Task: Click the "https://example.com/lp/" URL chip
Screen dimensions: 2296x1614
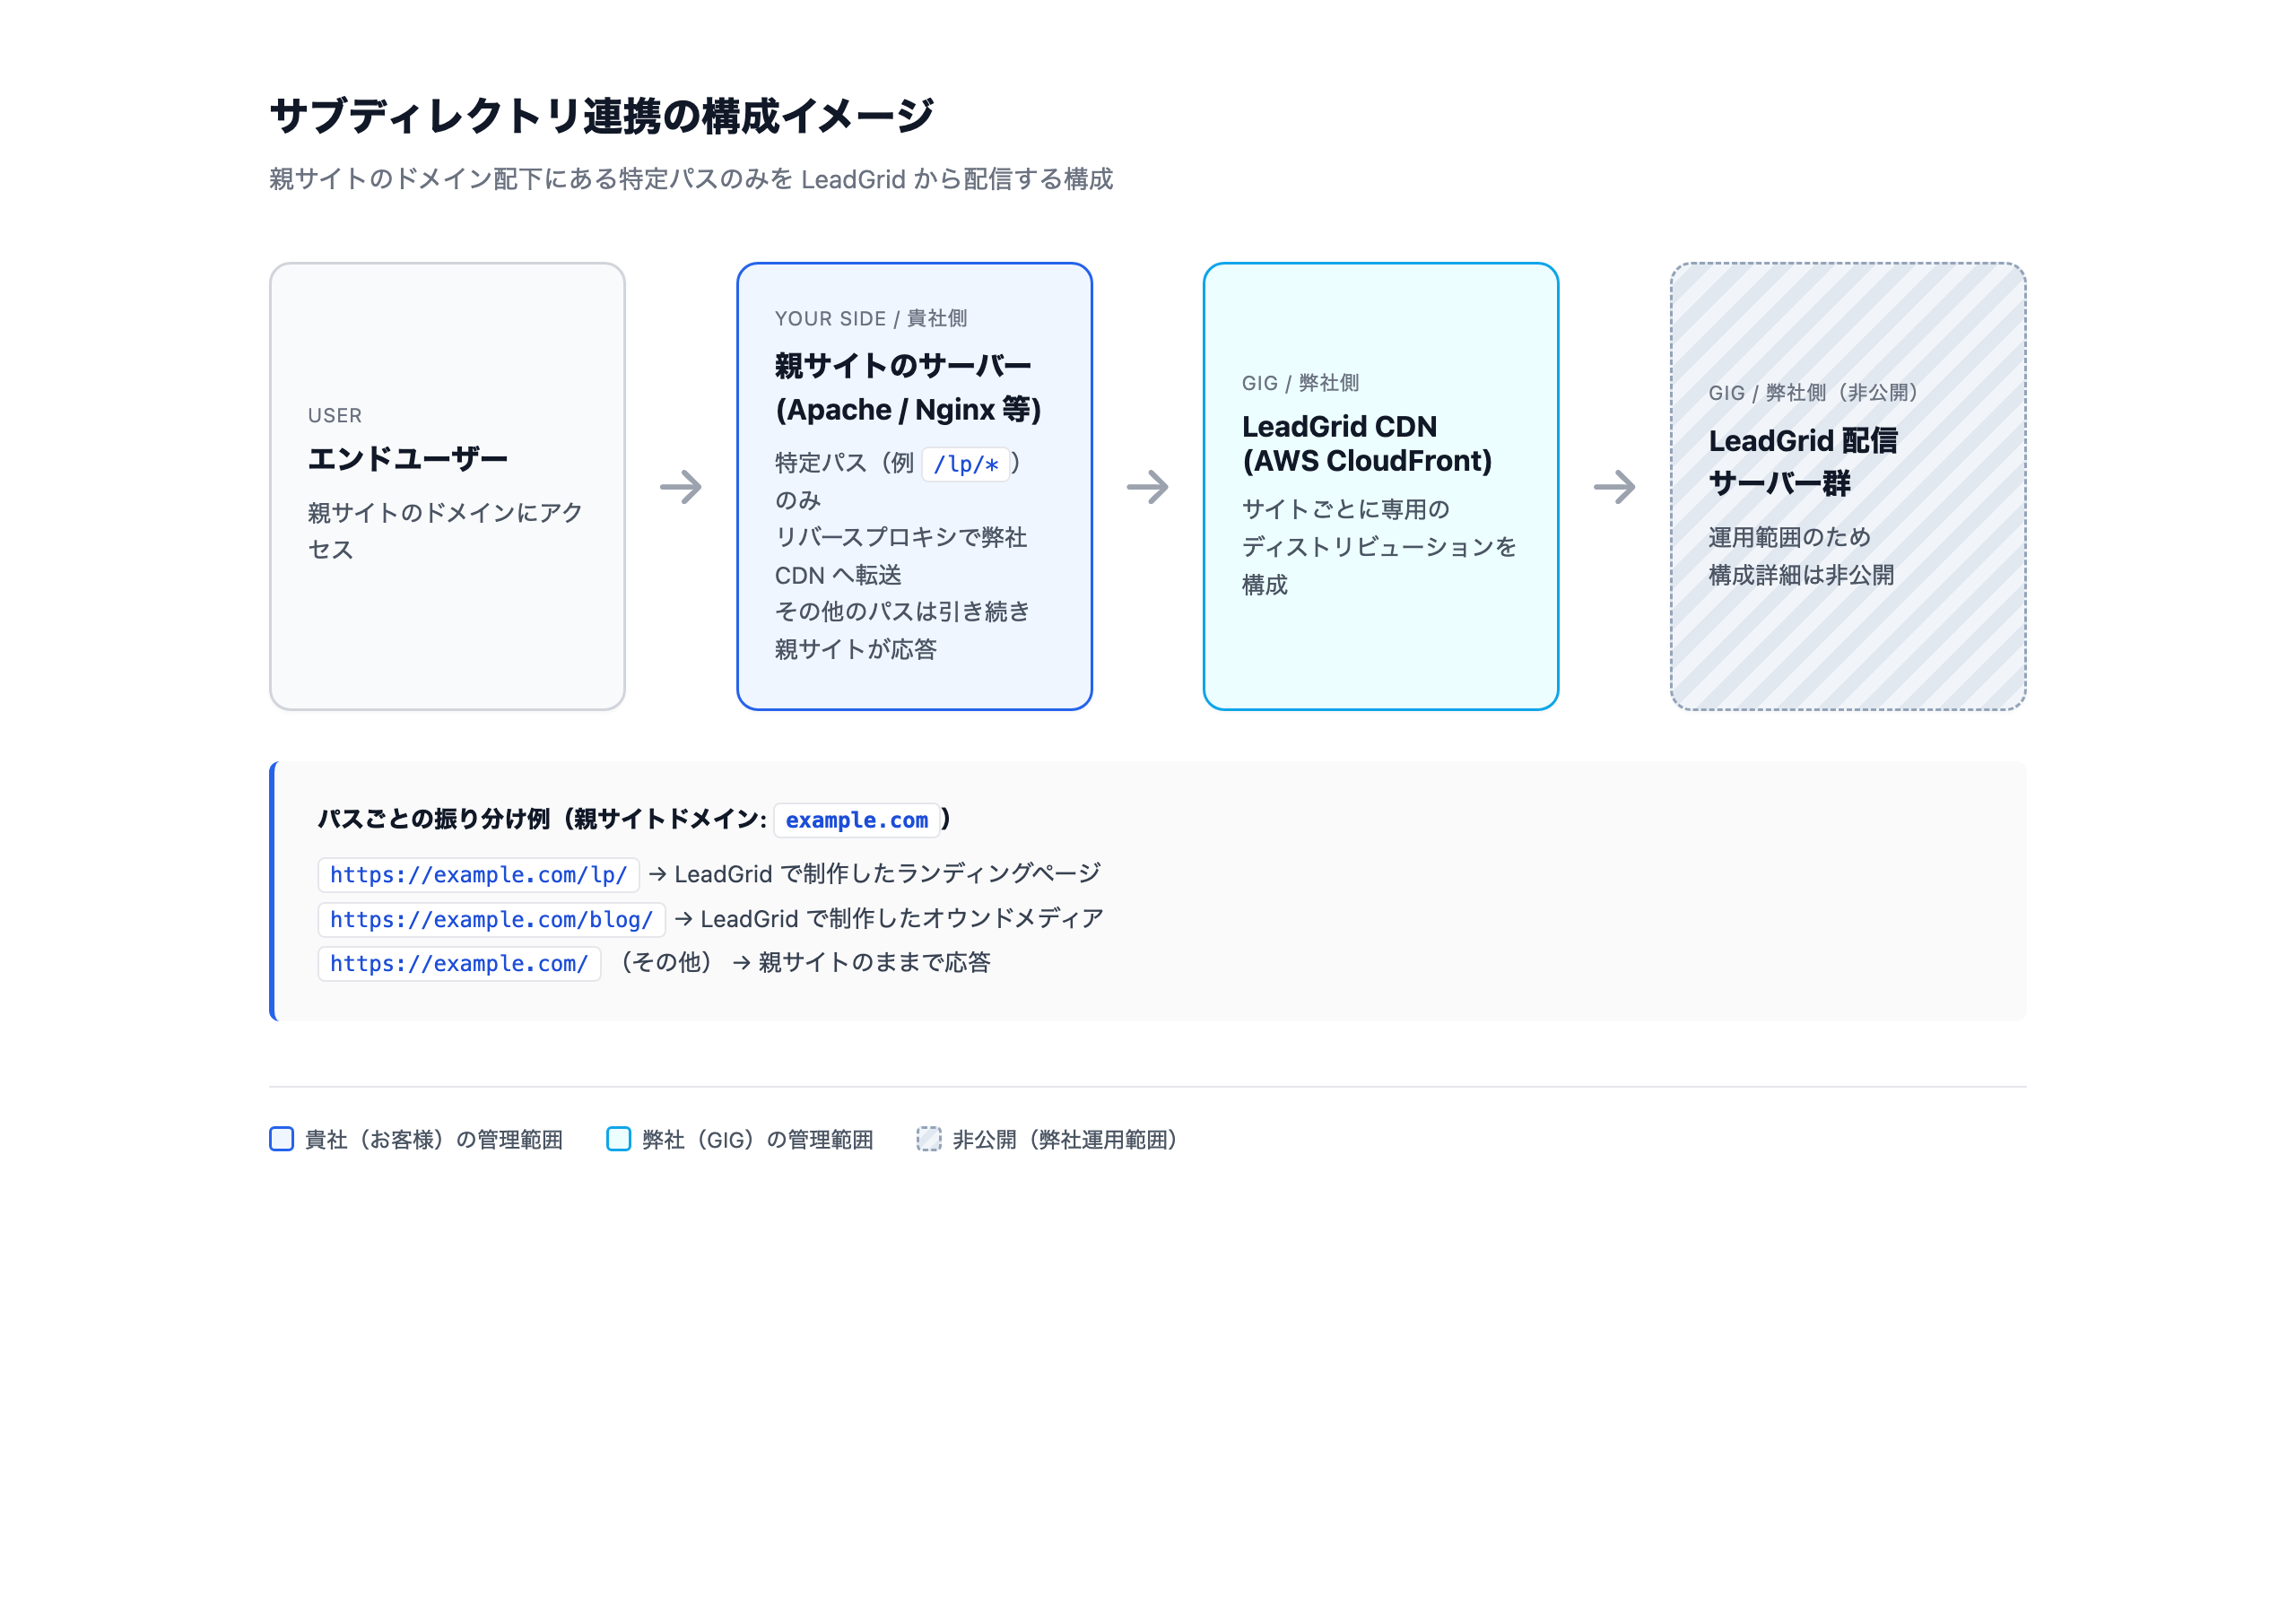Action: pyautogui.click(x=479, y=875)
